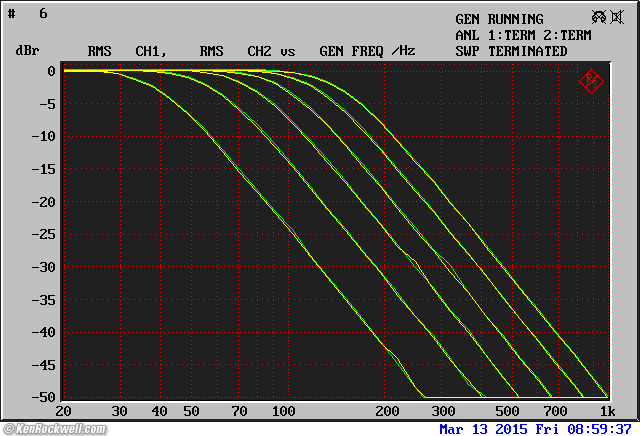640x436 pixels.
Task: Click the date 'Mar 13 2015 Fri' text
Action: [502, 429]
